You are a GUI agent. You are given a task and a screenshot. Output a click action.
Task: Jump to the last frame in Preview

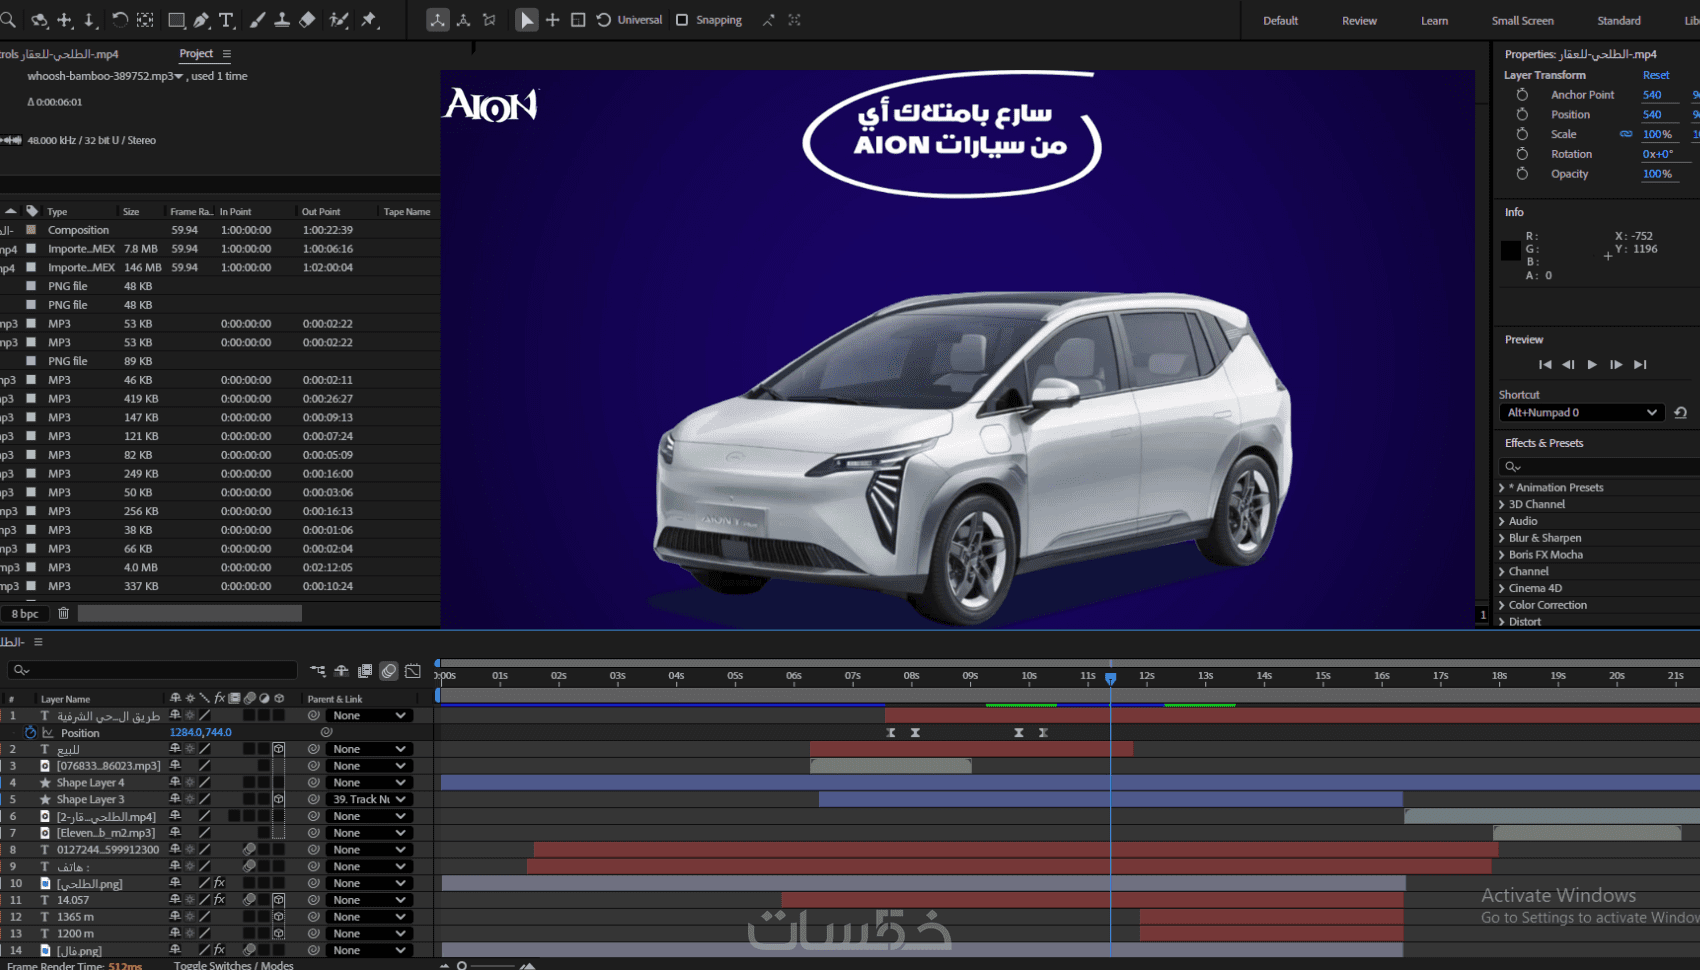point(1640,365)
